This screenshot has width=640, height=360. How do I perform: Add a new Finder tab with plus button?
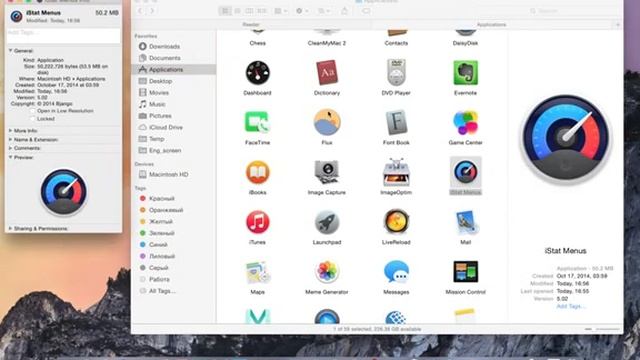[618, 24]
